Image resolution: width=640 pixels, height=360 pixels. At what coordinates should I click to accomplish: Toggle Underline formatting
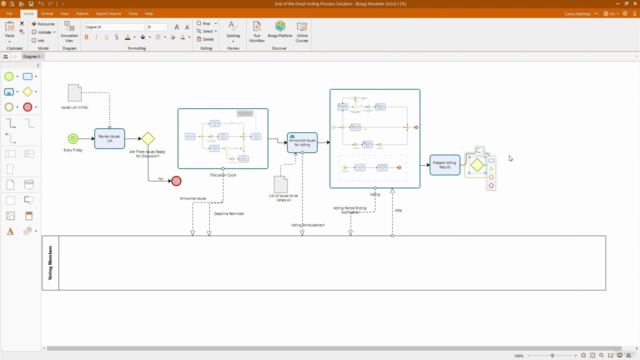(x=107, y=37)
